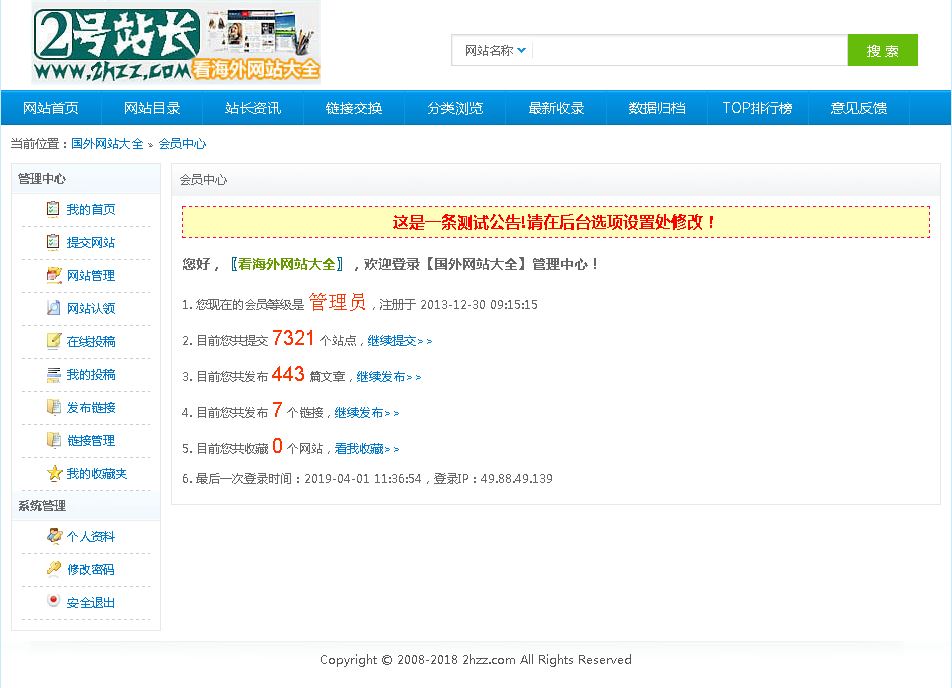Click the 系统管理 sidebar heading
952x688 pixels.
[42, 505]
